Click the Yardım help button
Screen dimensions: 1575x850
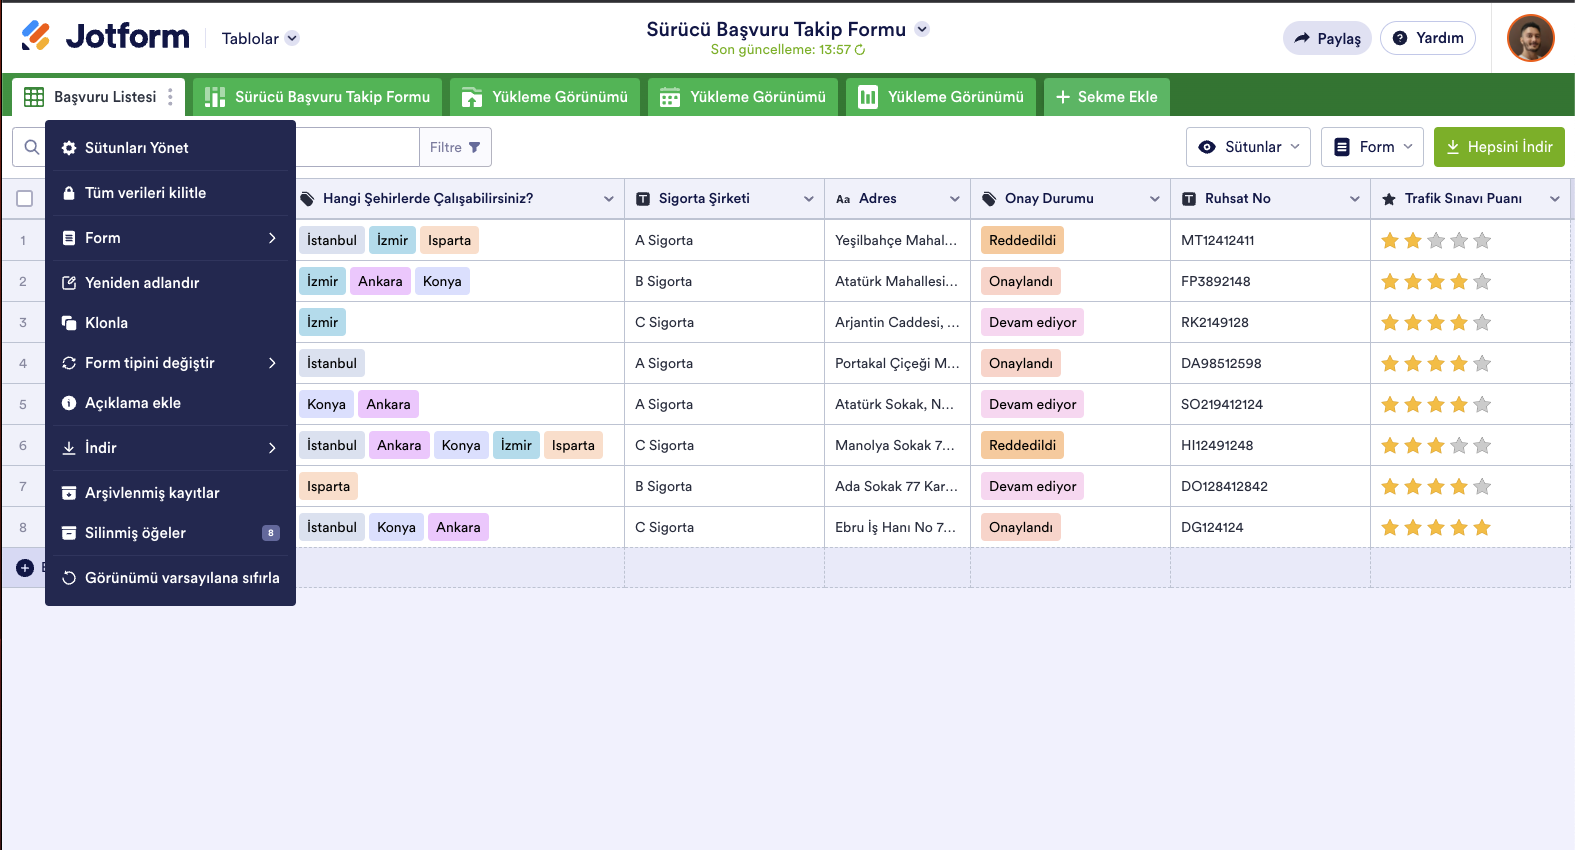tap(1427, 38)
